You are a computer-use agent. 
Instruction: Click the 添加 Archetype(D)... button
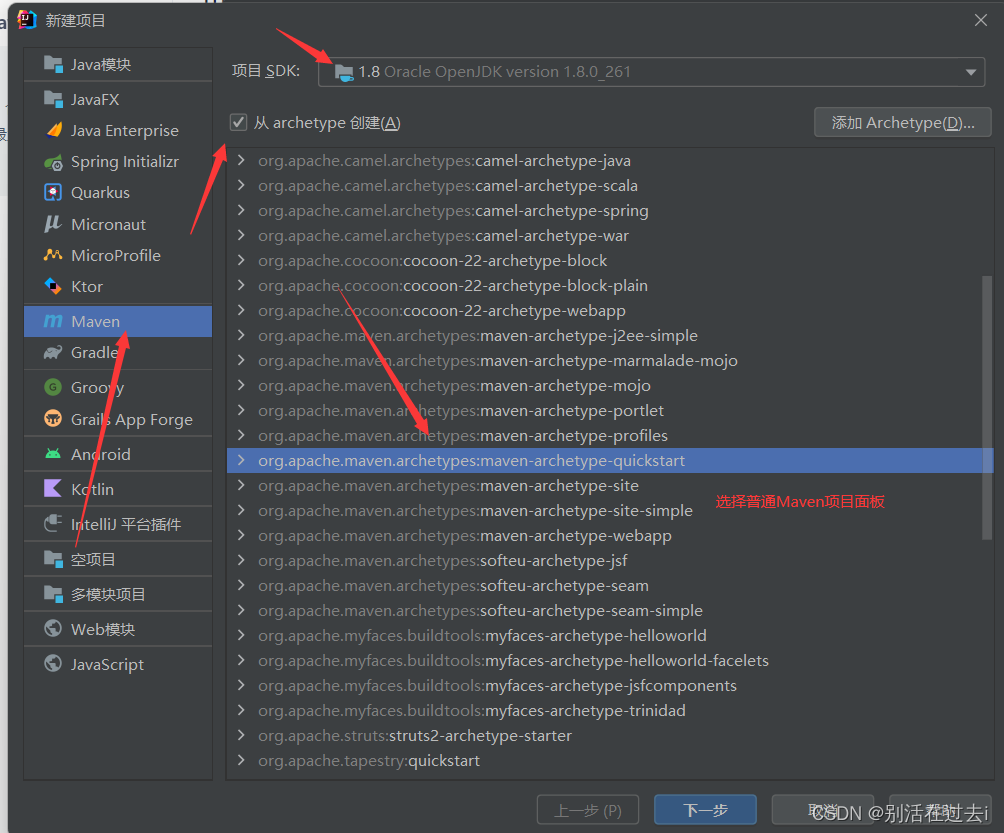[902, 122]
